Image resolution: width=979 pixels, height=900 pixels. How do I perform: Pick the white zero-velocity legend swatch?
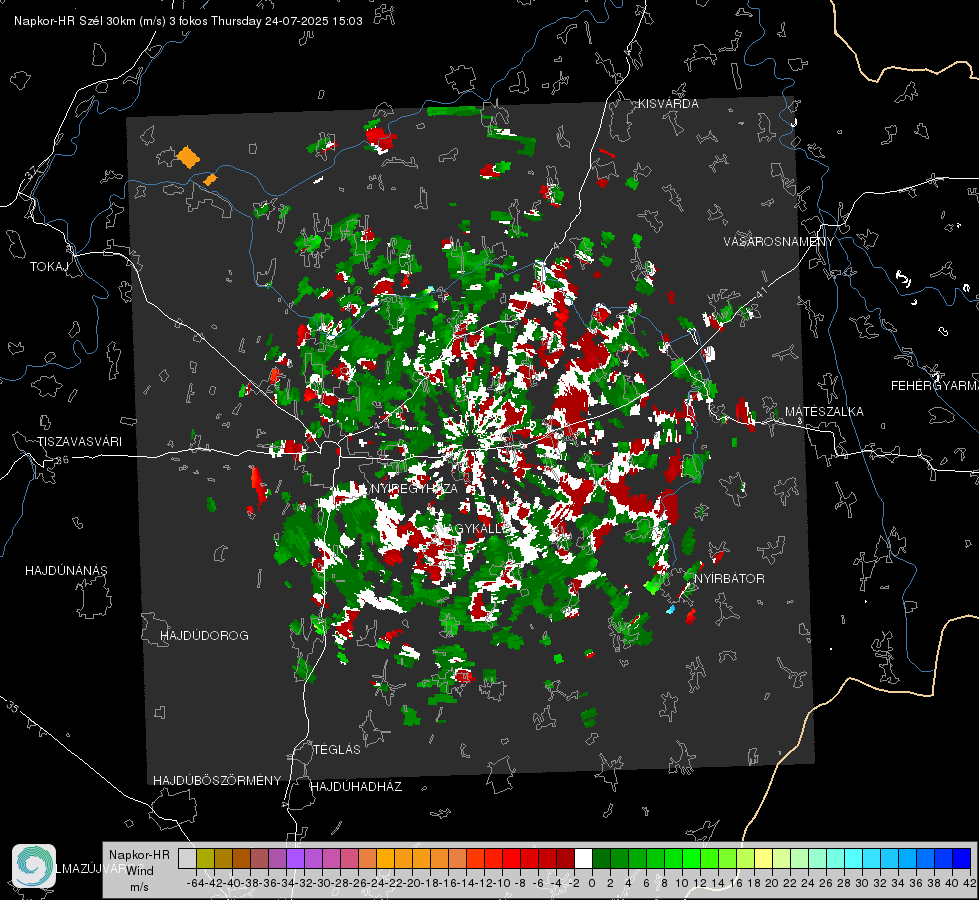pos(583,858)
